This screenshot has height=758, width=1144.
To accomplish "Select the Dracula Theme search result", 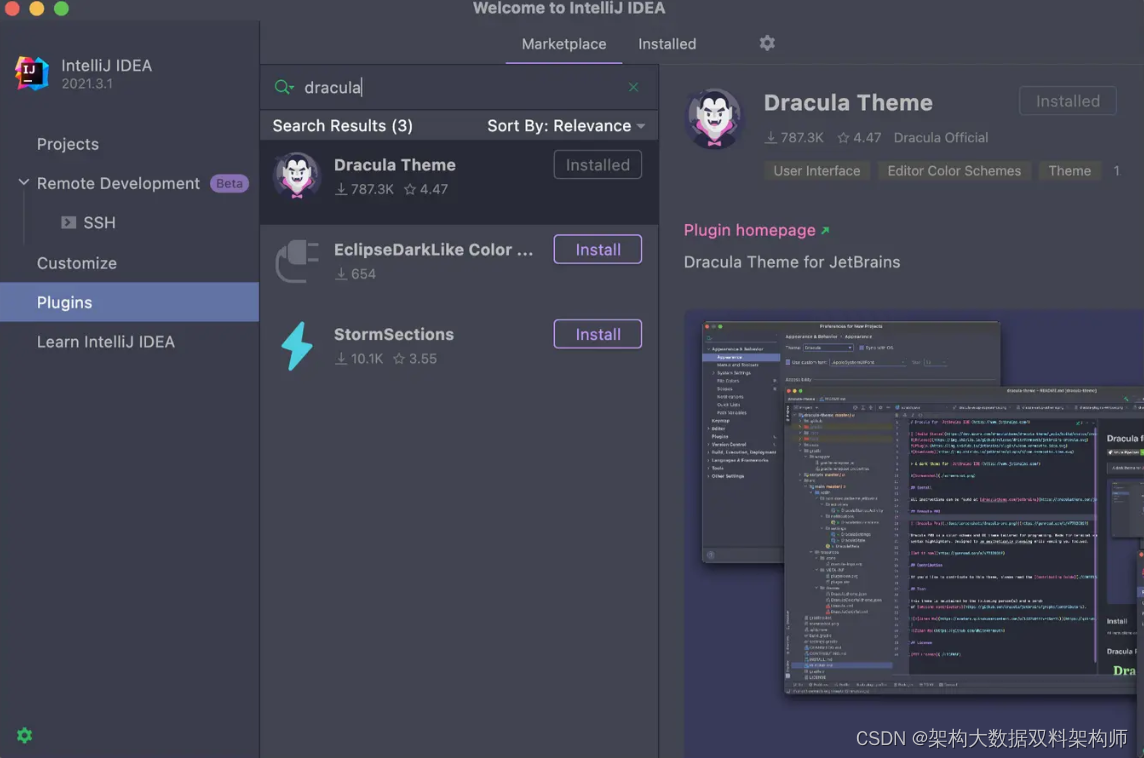I will 459,182.
